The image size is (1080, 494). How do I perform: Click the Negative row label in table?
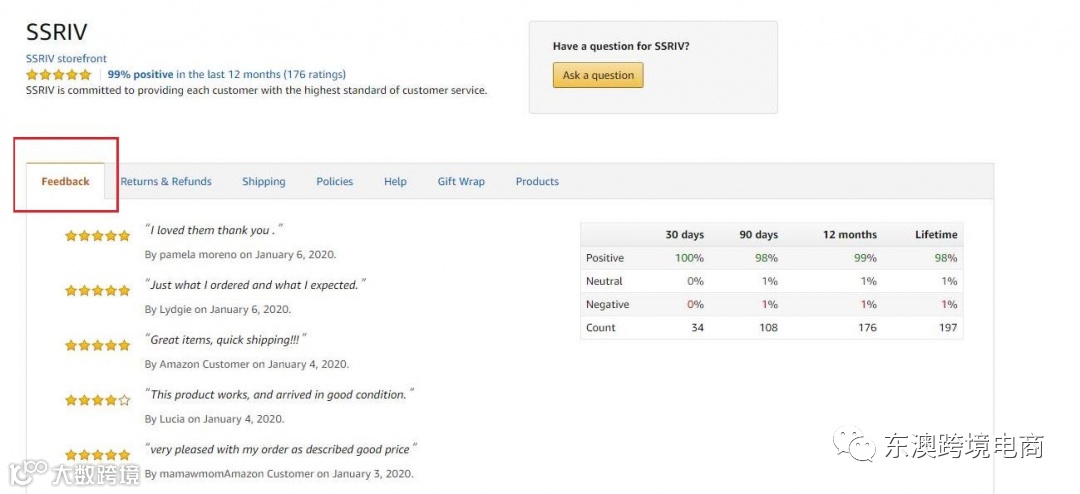point(608,305)
